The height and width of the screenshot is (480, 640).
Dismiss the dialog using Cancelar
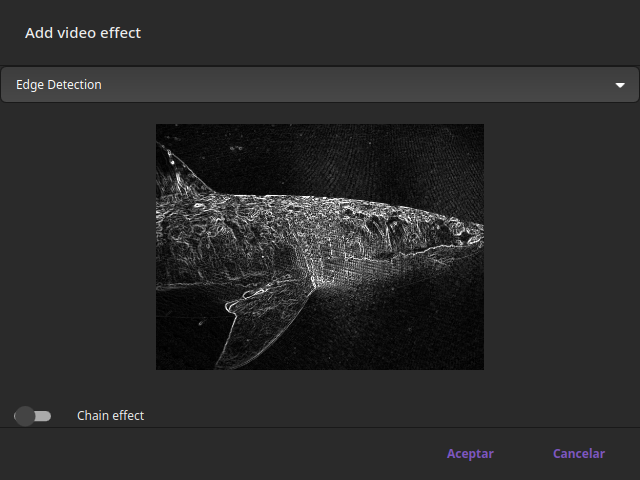click(x=579, y=453)
